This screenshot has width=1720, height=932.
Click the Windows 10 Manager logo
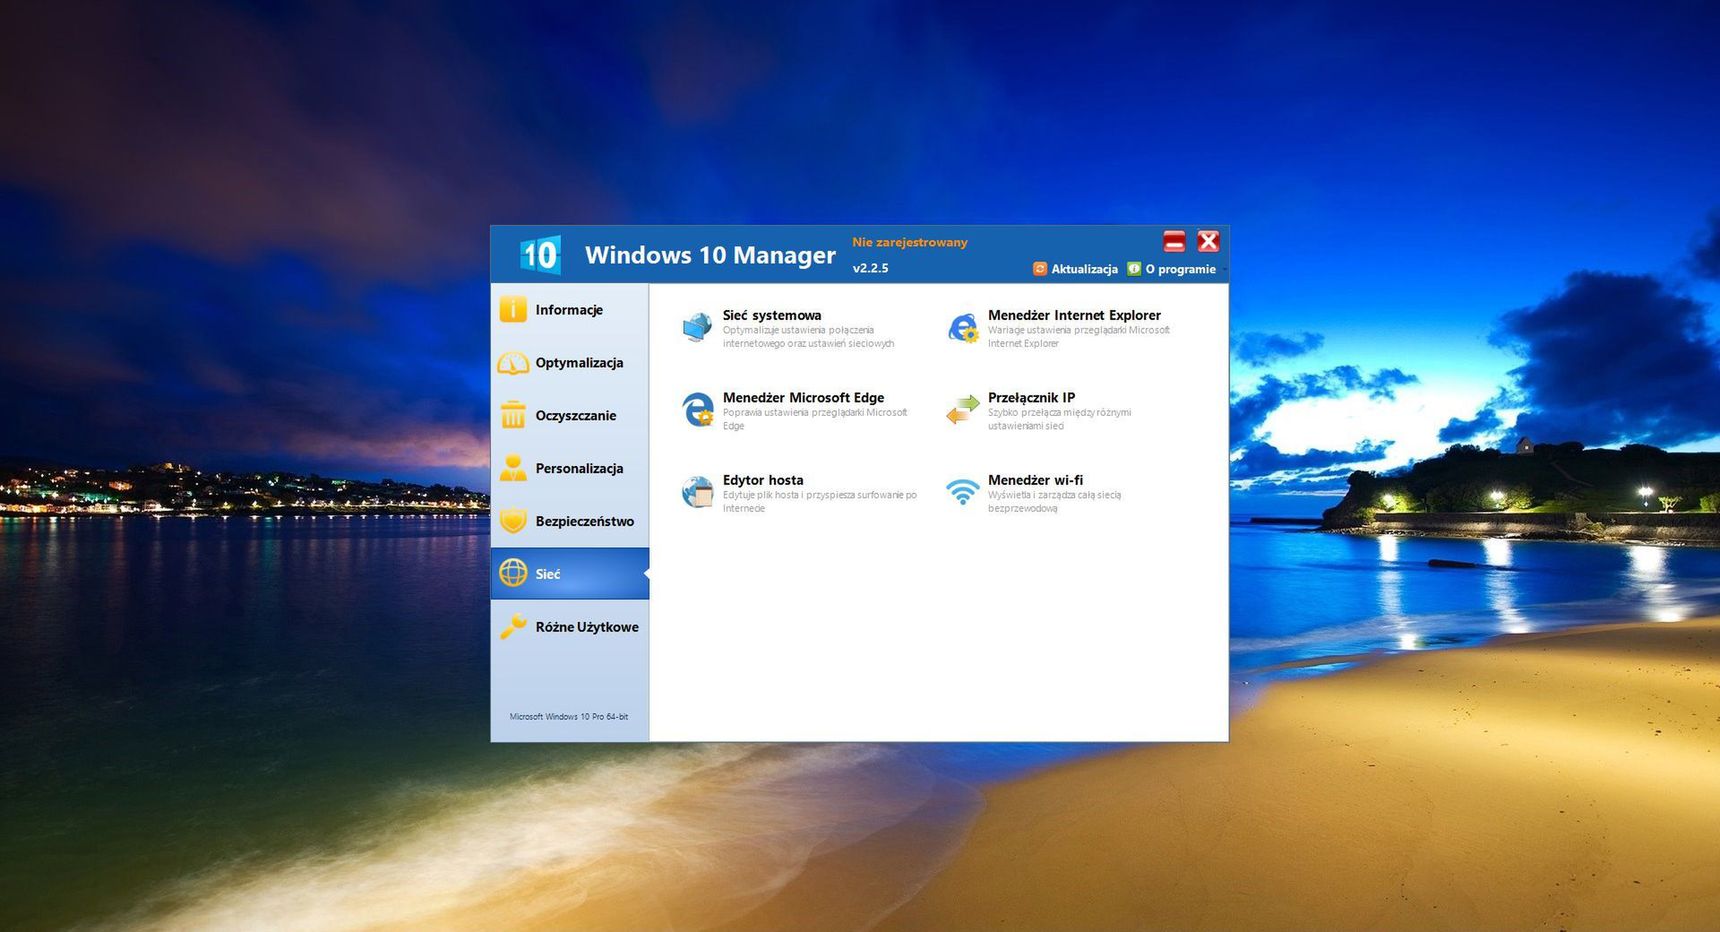click(540, 255)
